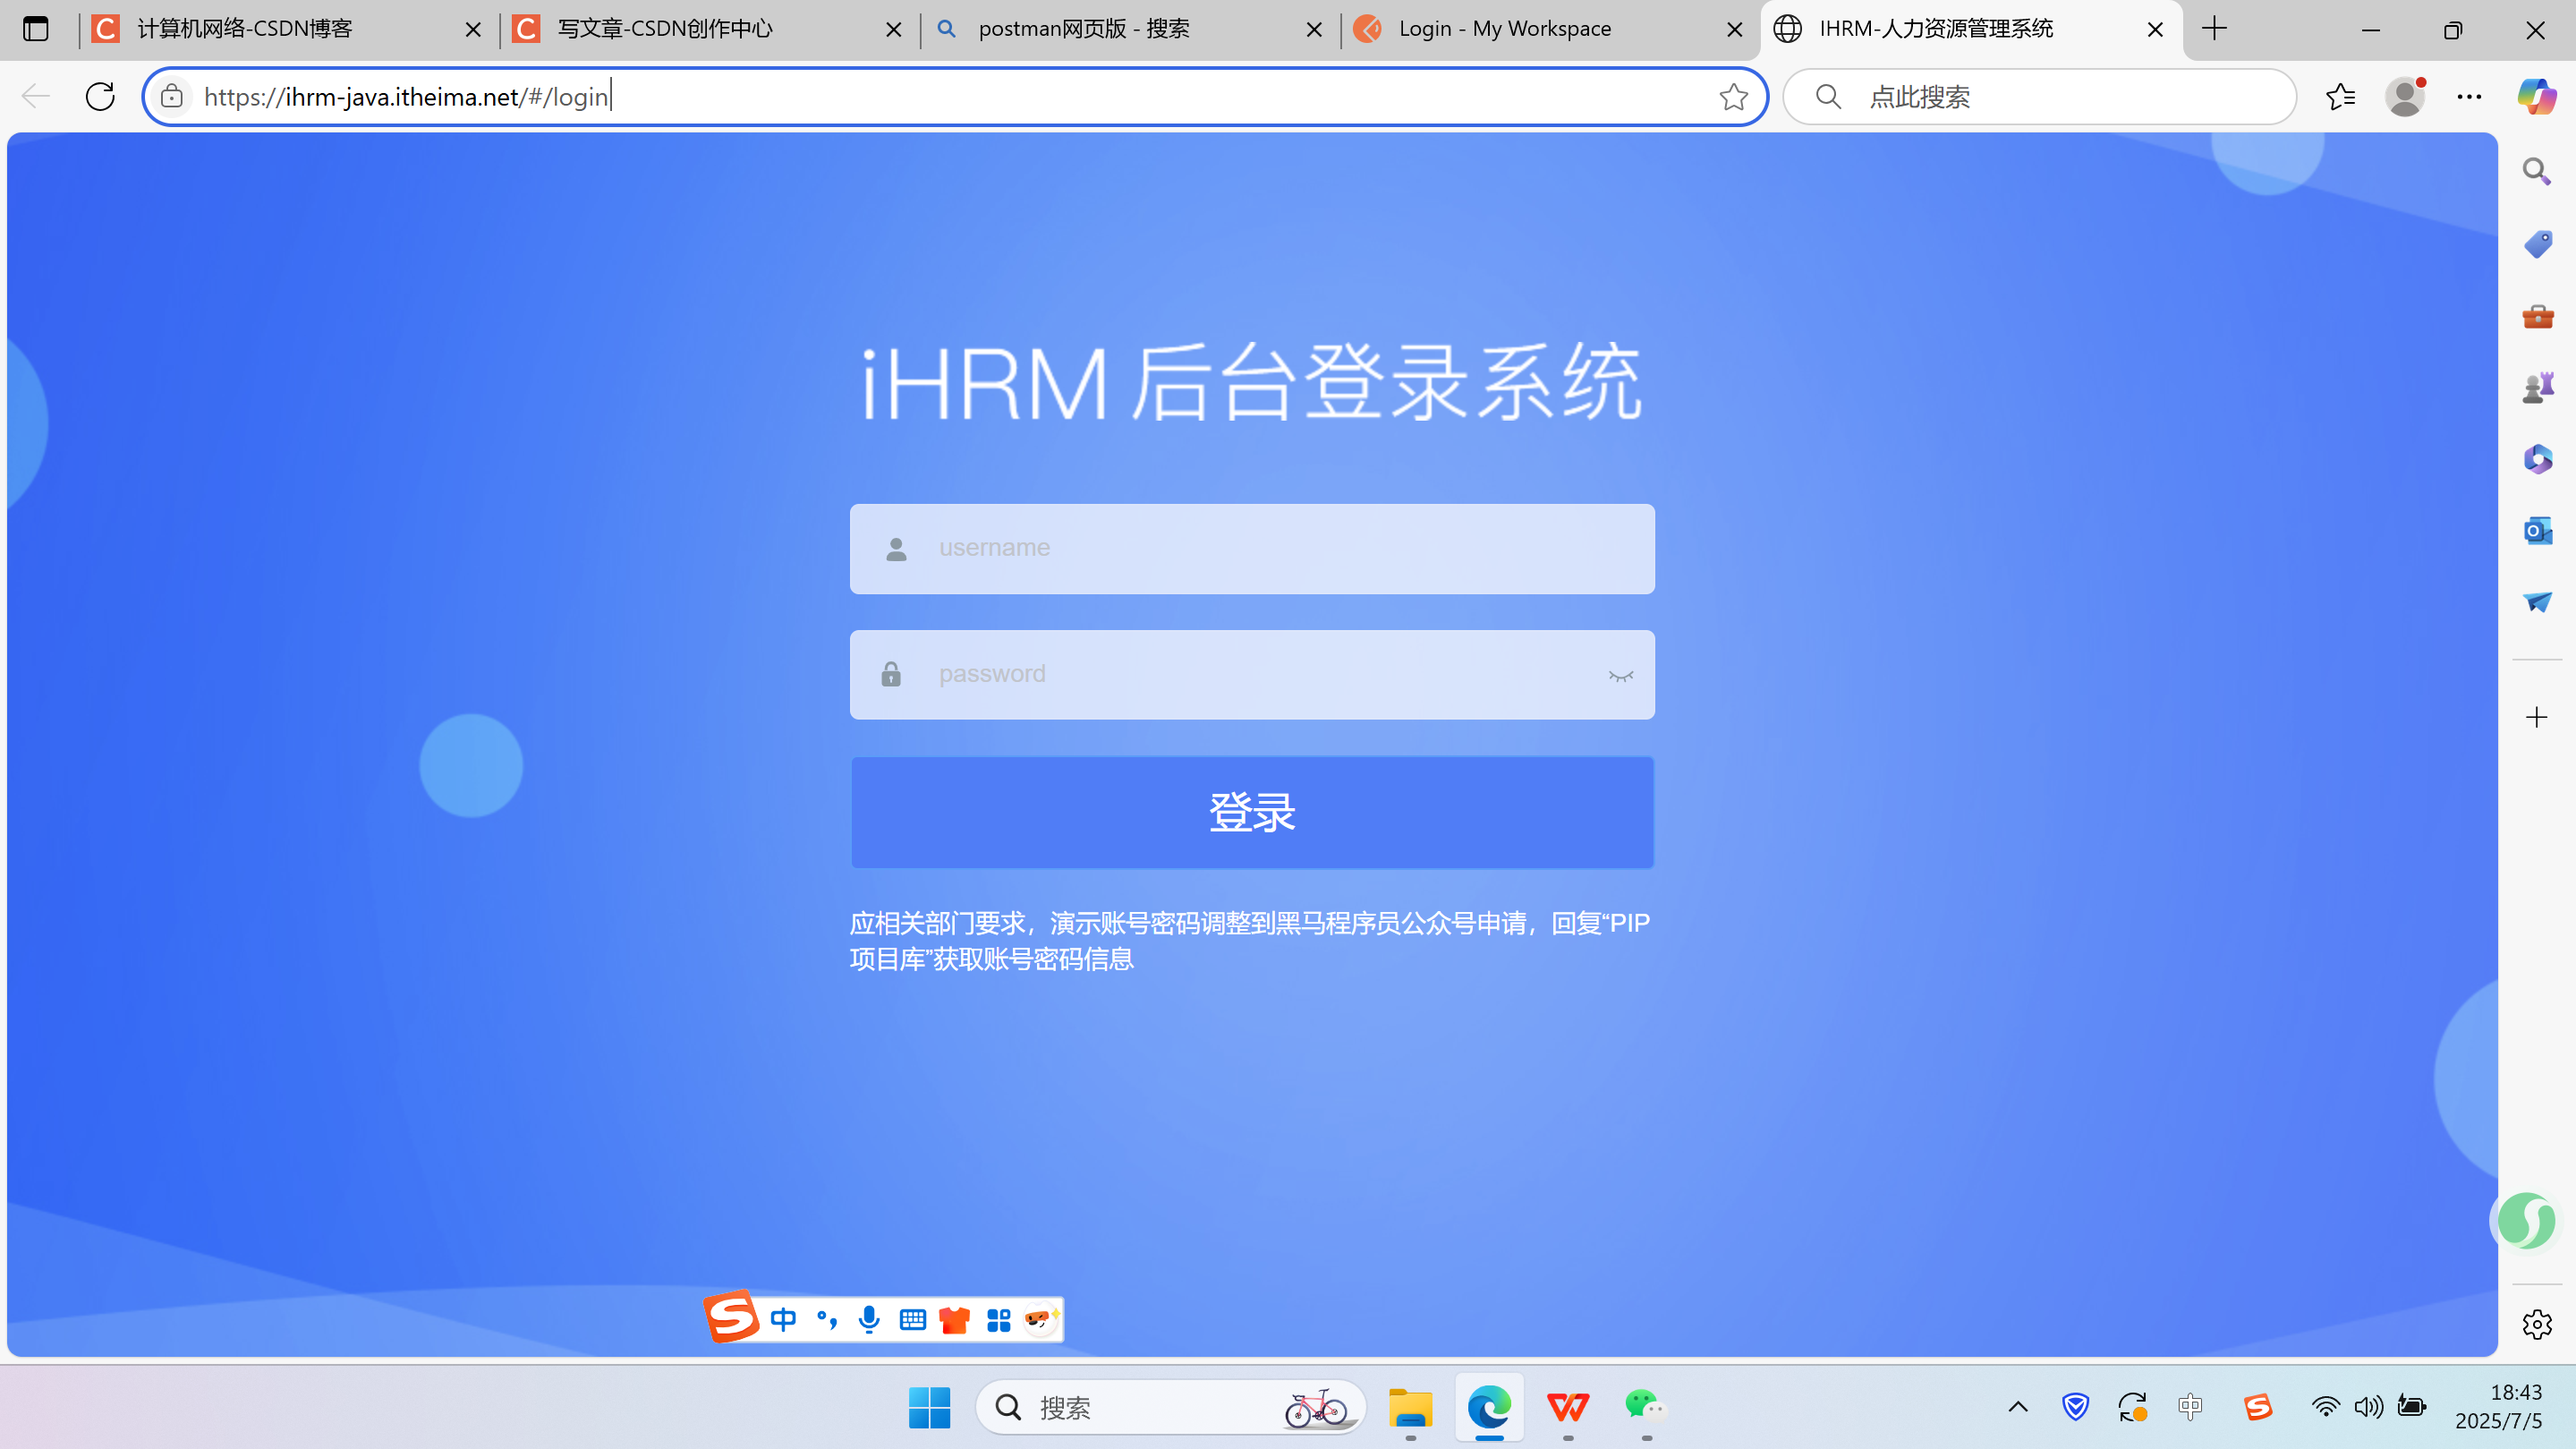Open Games from the Edge sidebar
The width and height of the screenshot is (2576, 1449).
(x=2538, y=387)
